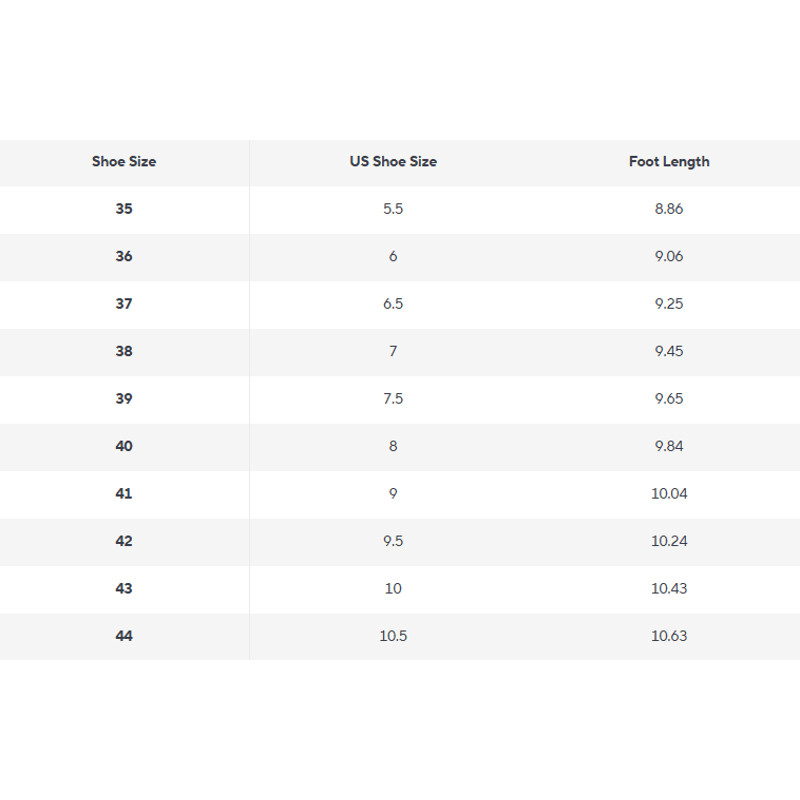Click foot length 8.86 value
The height and width of the screenshot is (800, 800).
tap(669, 209)
